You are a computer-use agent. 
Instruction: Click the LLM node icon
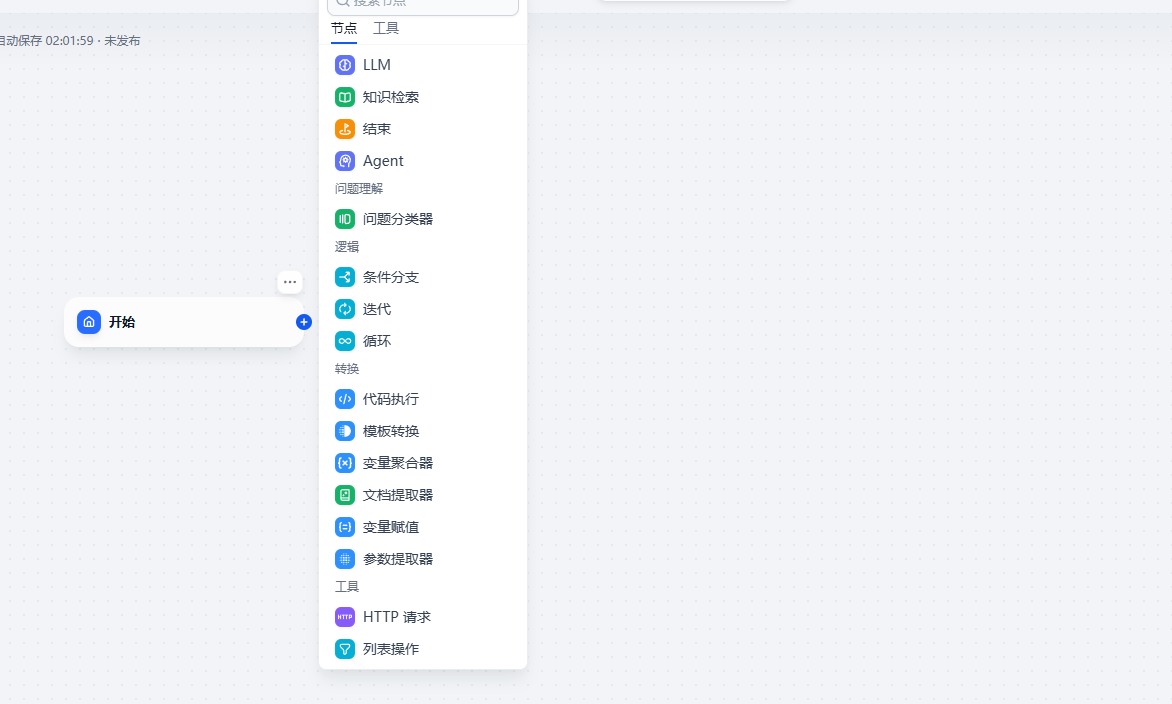pyautogui.click(x=345, y=65)
